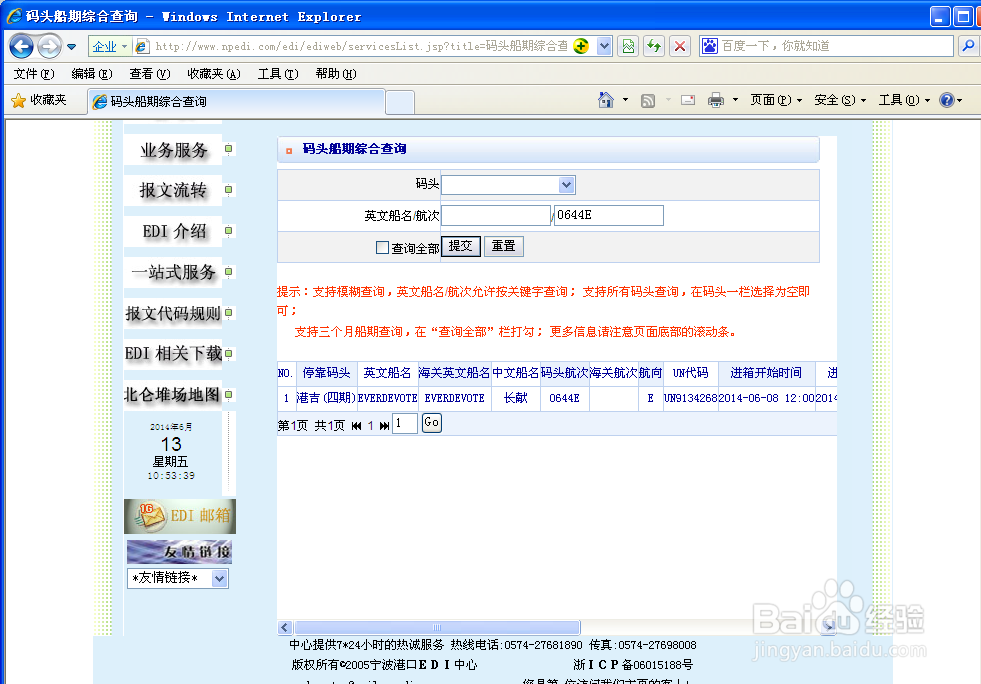Expand the *友情链接* dropdown list
Screen dimensions: 981x684
(x=219, y=578)
